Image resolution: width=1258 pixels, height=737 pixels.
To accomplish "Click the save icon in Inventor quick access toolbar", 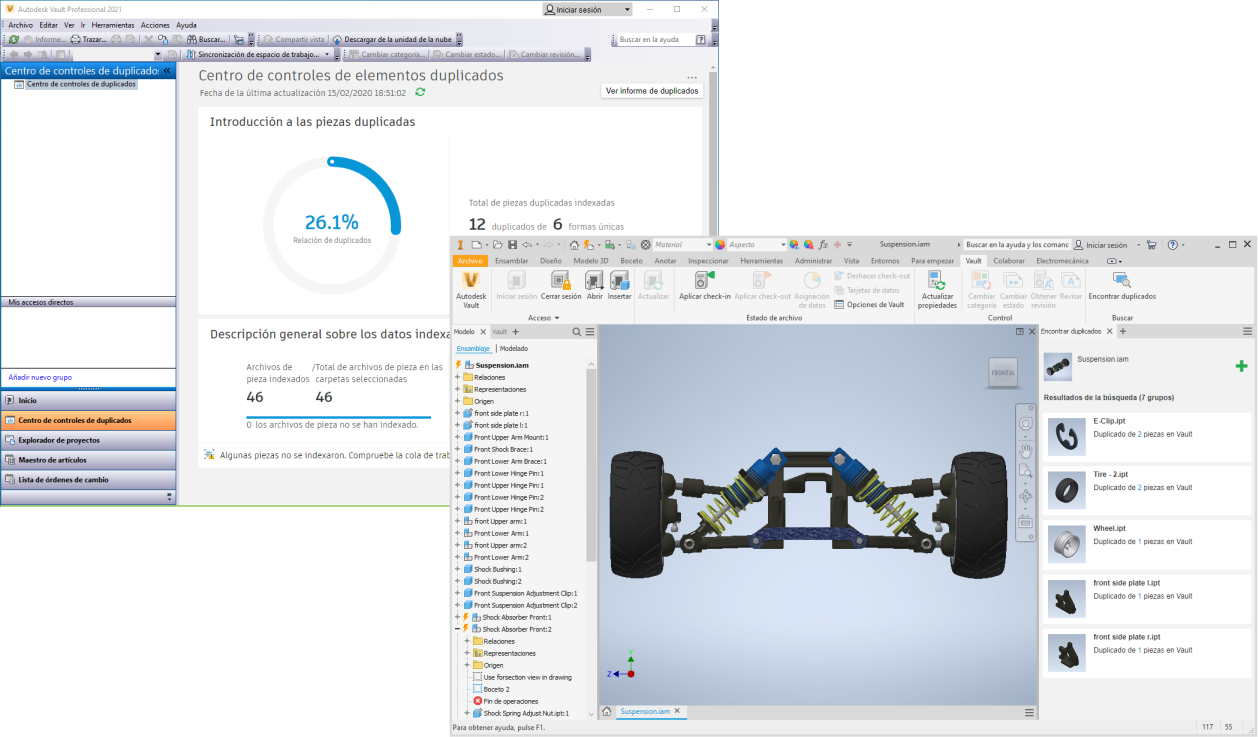I will coord(512,244).
